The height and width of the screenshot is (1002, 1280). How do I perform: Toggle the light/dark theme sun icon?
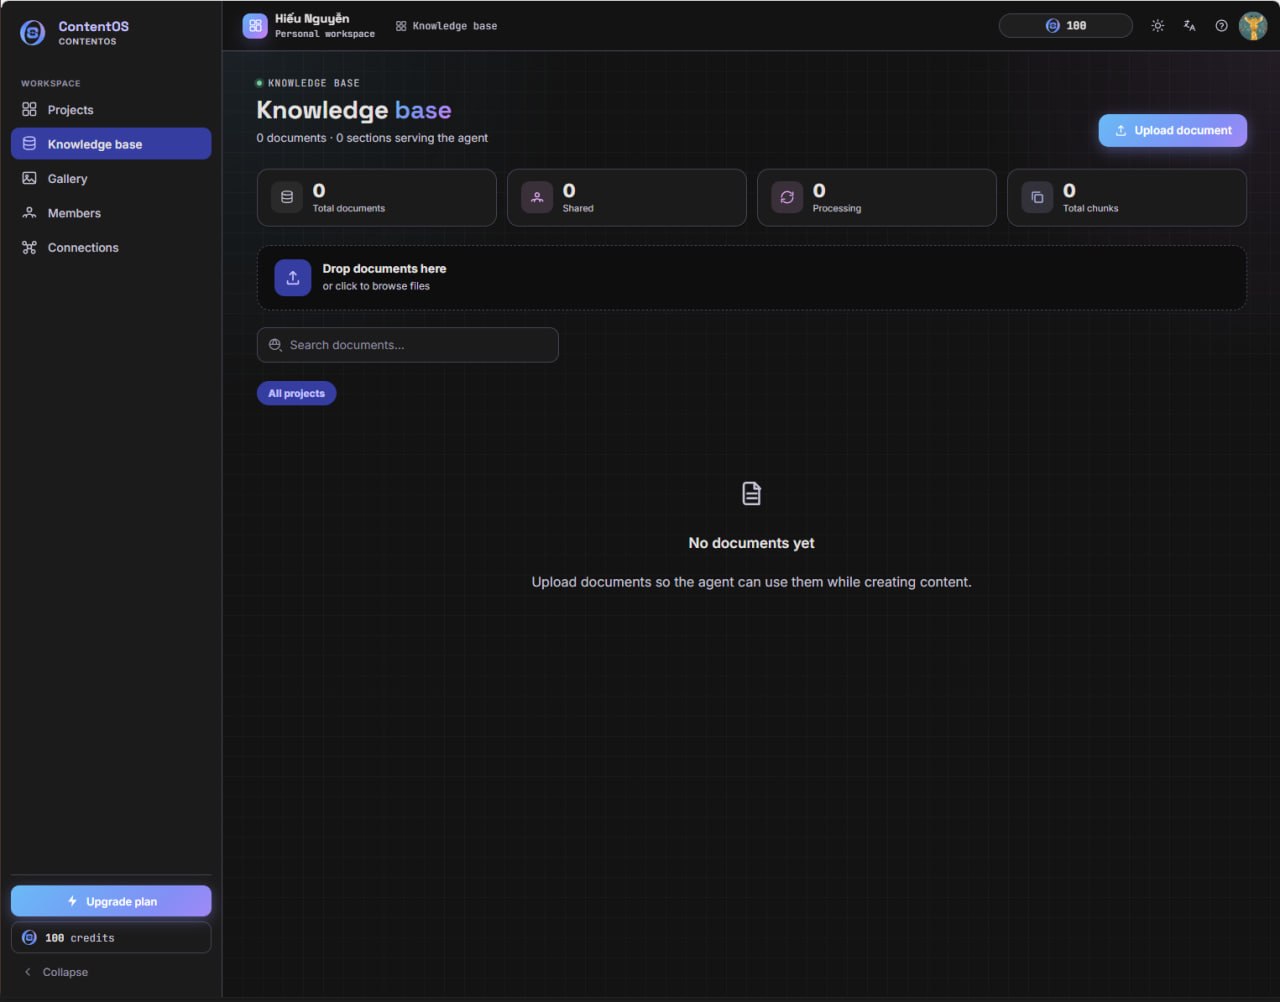pos(1158,26)
